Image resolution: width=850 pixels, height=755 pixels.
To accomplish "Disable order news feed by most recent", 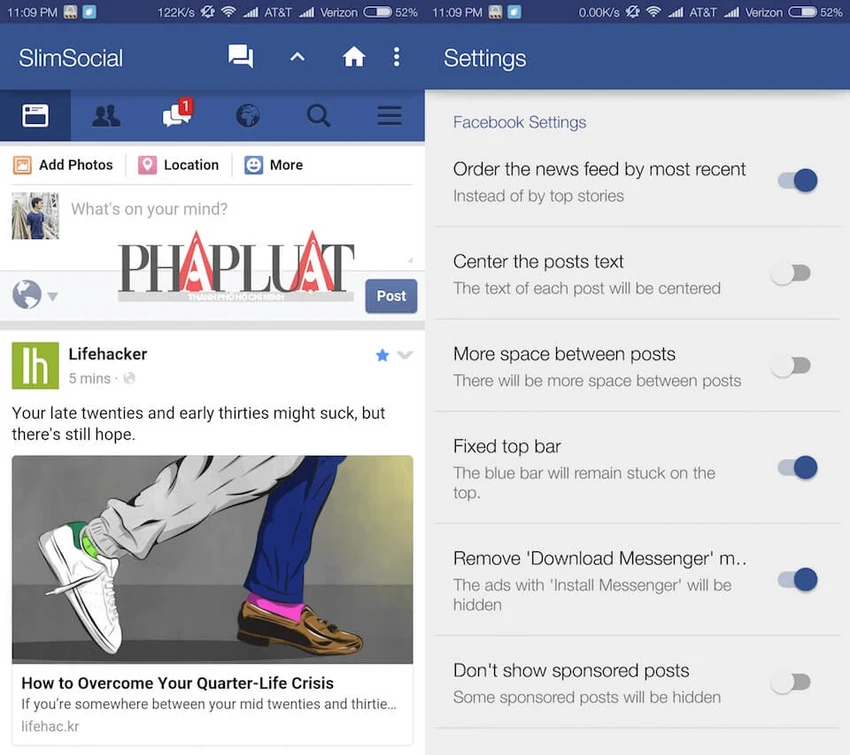I will (x=797, y=180).
